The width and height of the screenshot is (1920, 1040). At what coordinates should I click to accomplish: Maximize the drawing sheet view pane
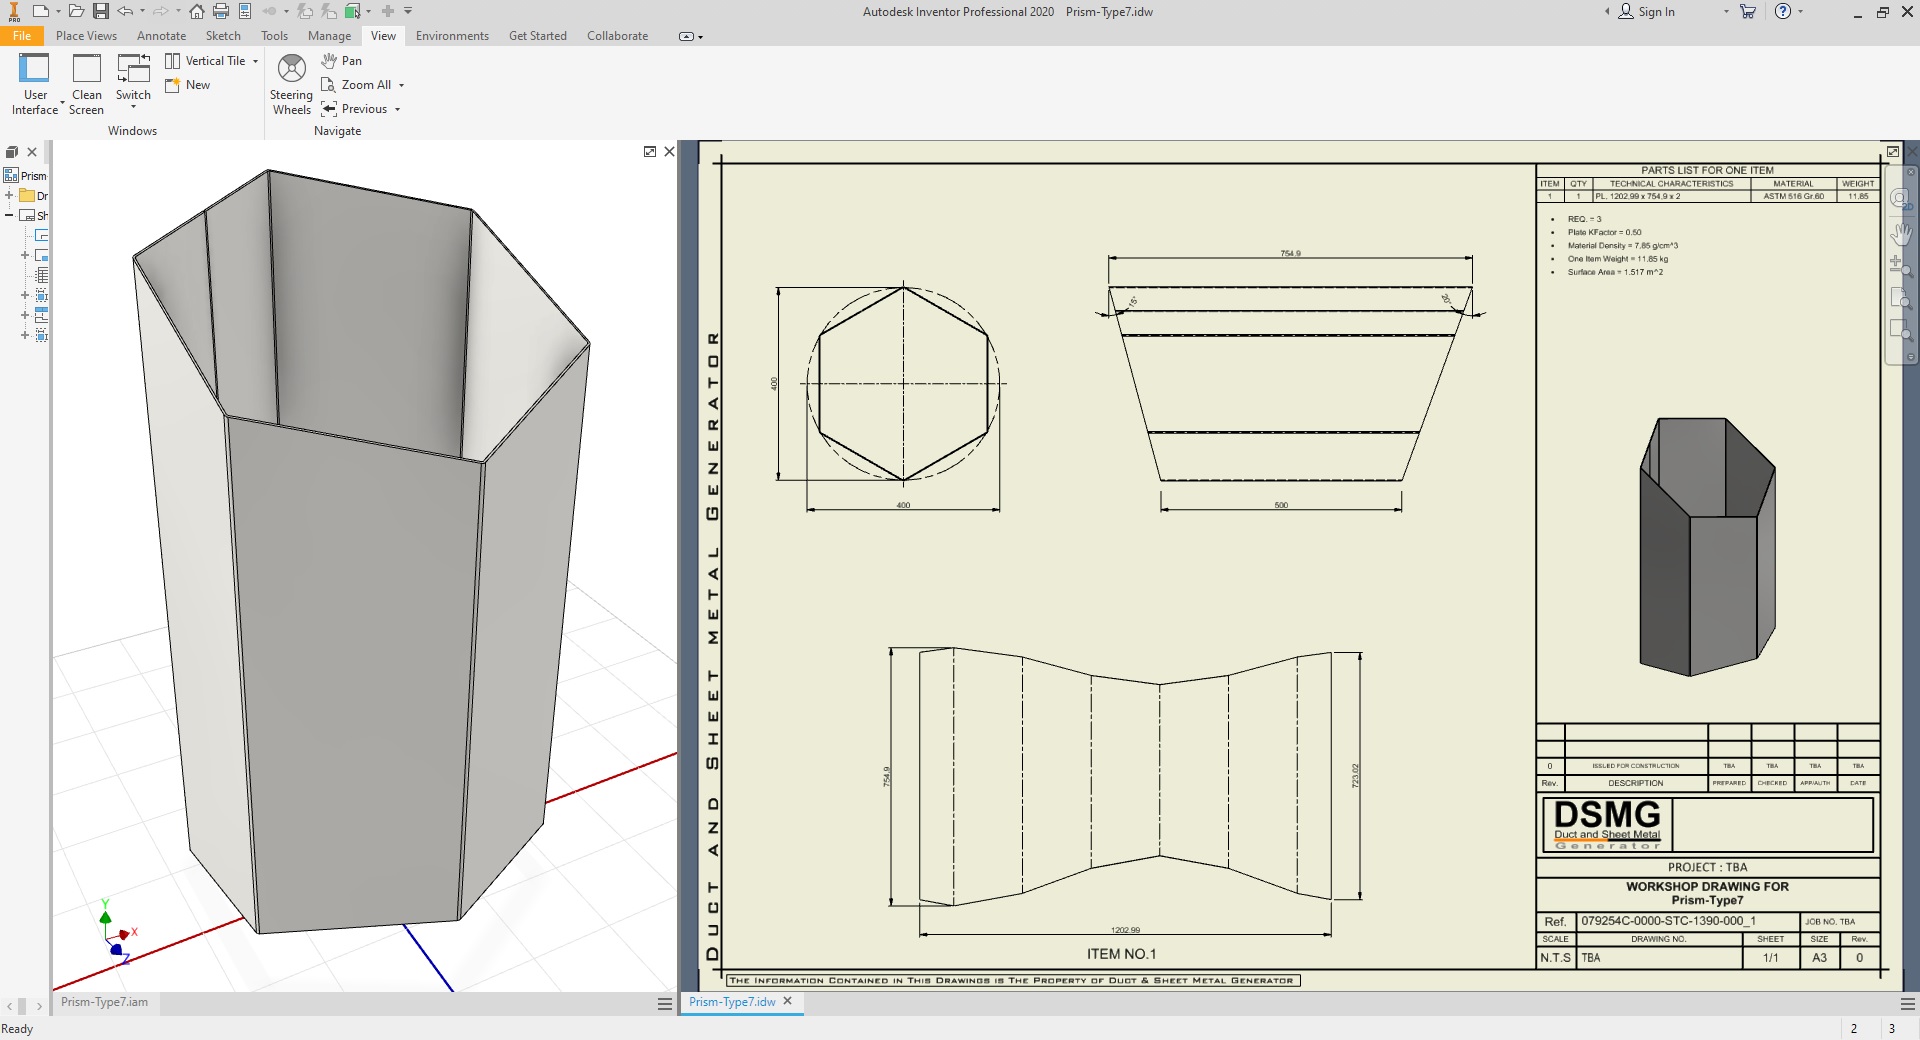click(x=1893, y=152)
